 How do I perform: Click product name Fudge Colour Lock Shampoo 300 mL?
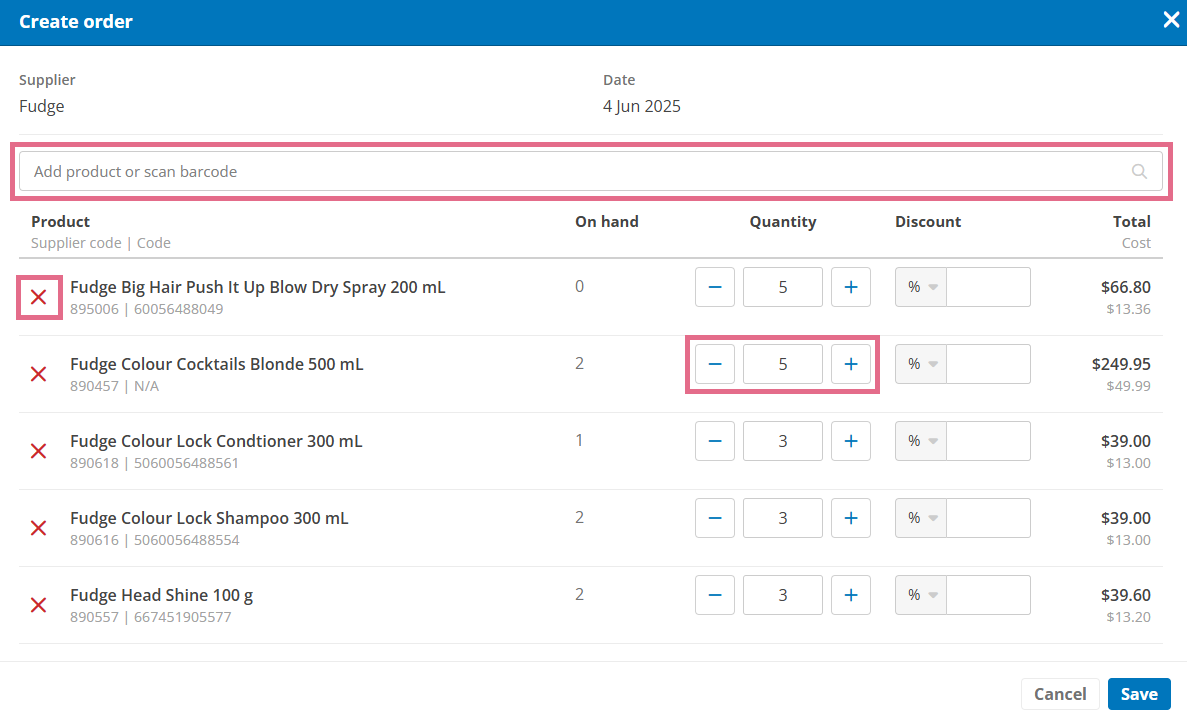tap(209, 518)
